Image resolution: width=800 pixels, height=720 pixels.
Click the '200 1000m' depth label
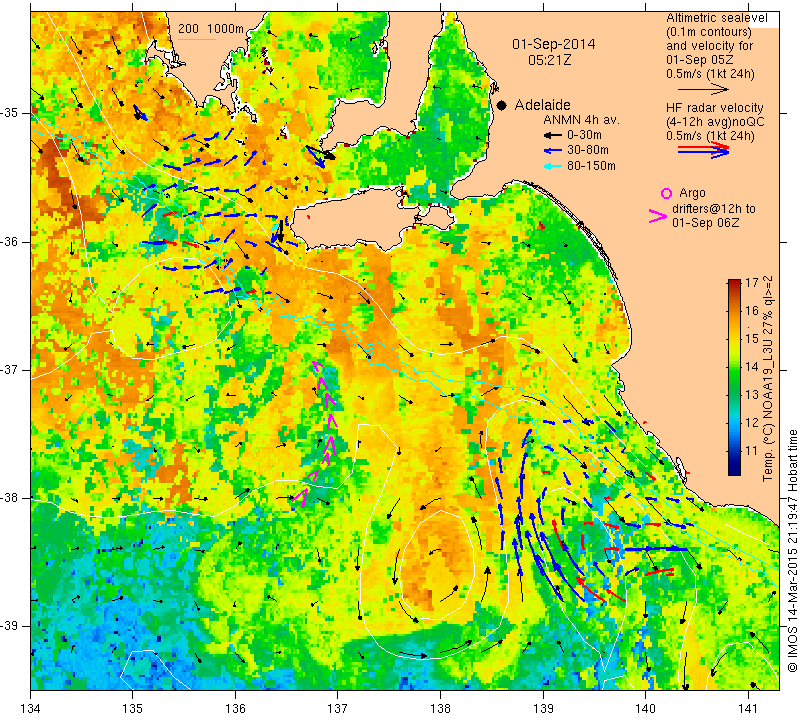pyautogui.click(x=211, y=29)
